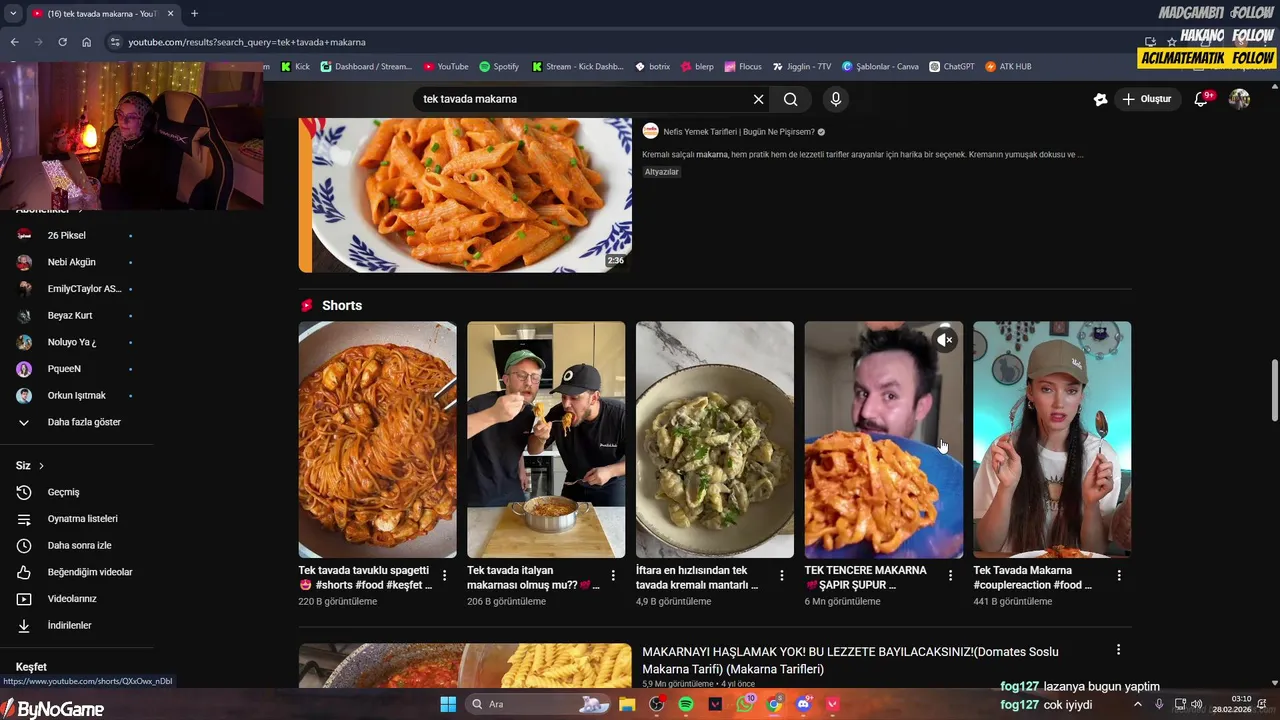1280x720 pixels.
Task: Open ChatGPT bookmark in bookmarks bar
Action: (951, 66)
